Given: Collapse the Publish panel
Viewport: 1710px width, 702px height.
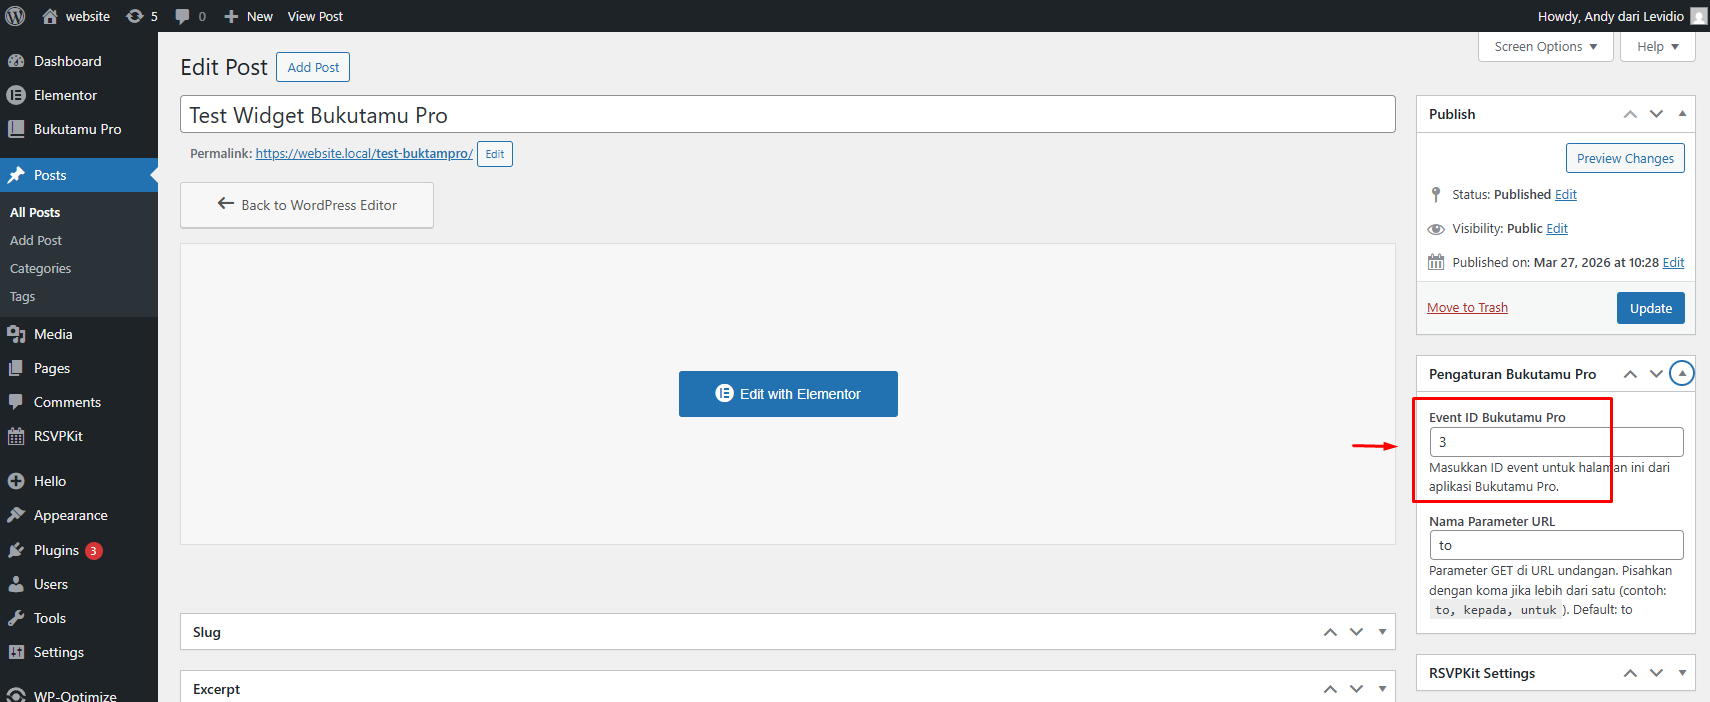Looking at the screenshot, I should (x=1682, y=114).
